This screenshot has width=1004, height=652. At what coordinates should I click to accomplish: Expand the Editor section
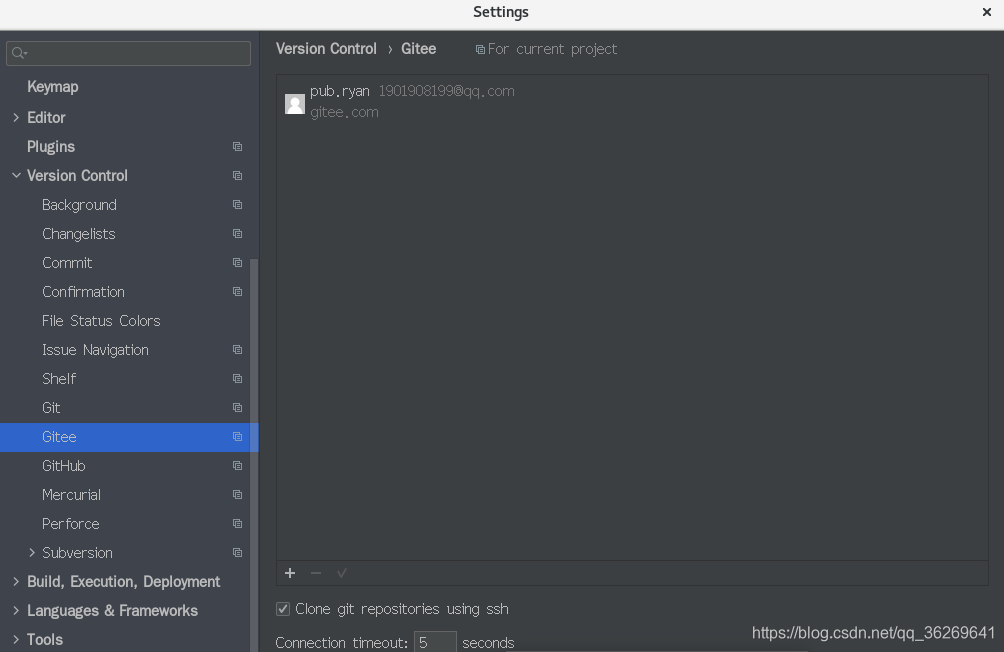point(16,117)
